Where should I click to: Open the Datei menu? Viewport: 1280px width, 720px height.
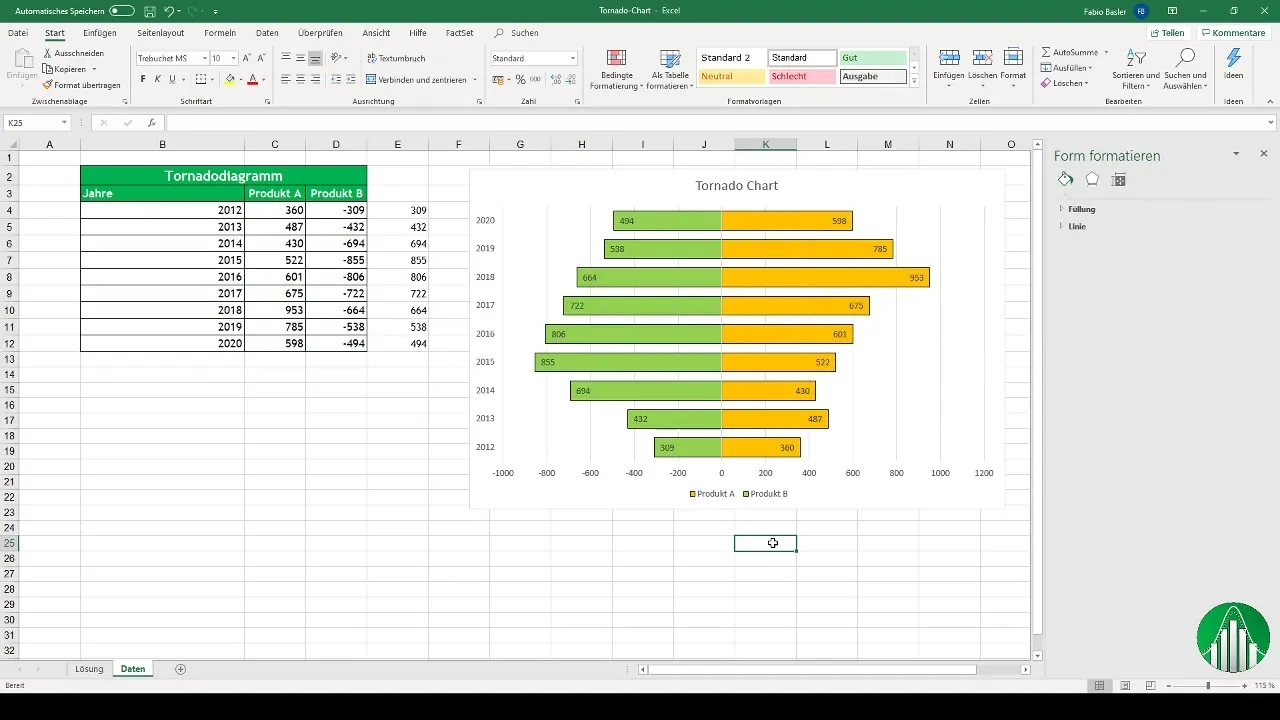pos(18,33)
